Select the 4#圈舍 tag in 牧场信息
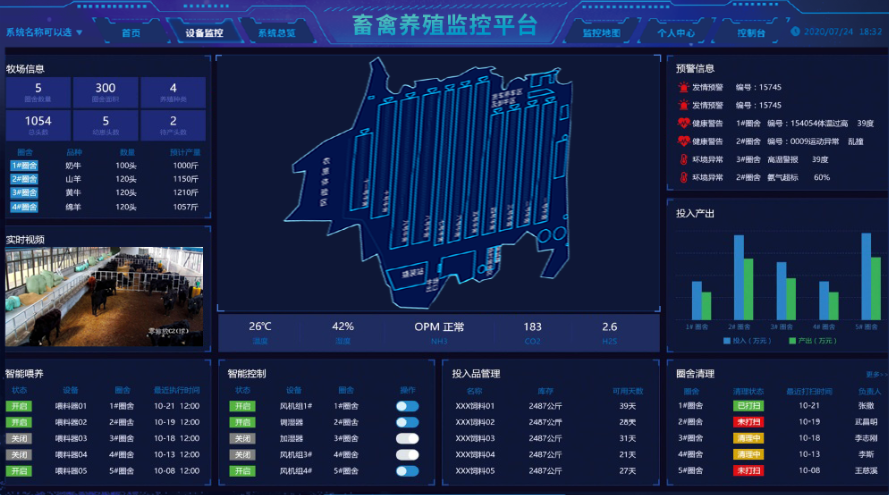The height and width of the screenshot is (495, 889). tap(24, 207)
